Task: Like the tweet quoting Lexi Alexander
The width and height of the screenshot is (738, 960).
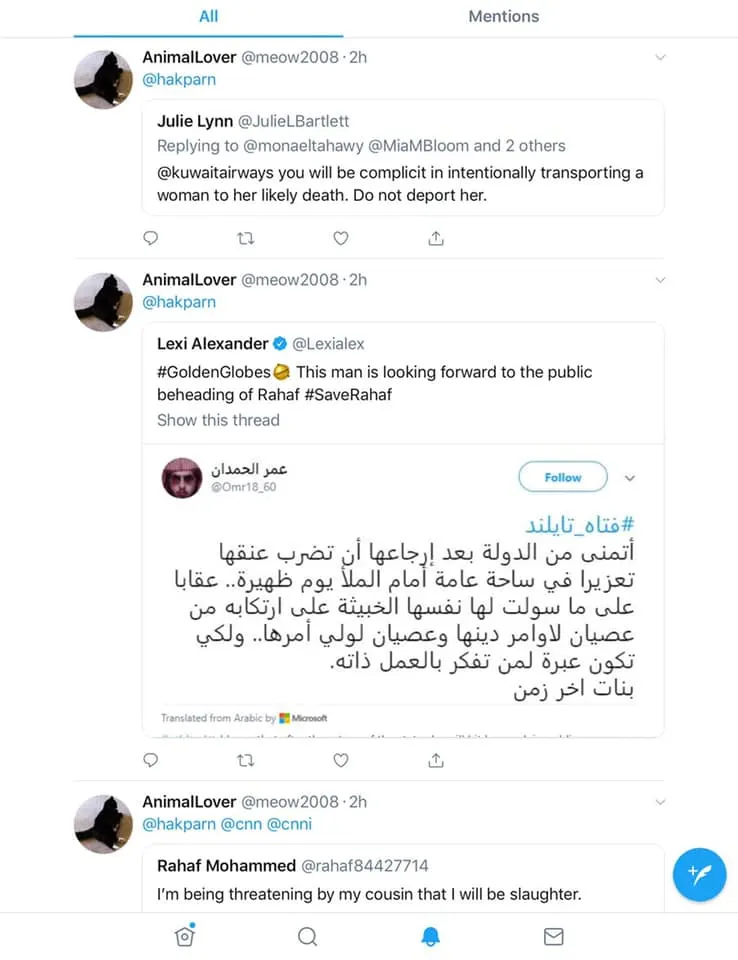Action: tap(340, 760)
